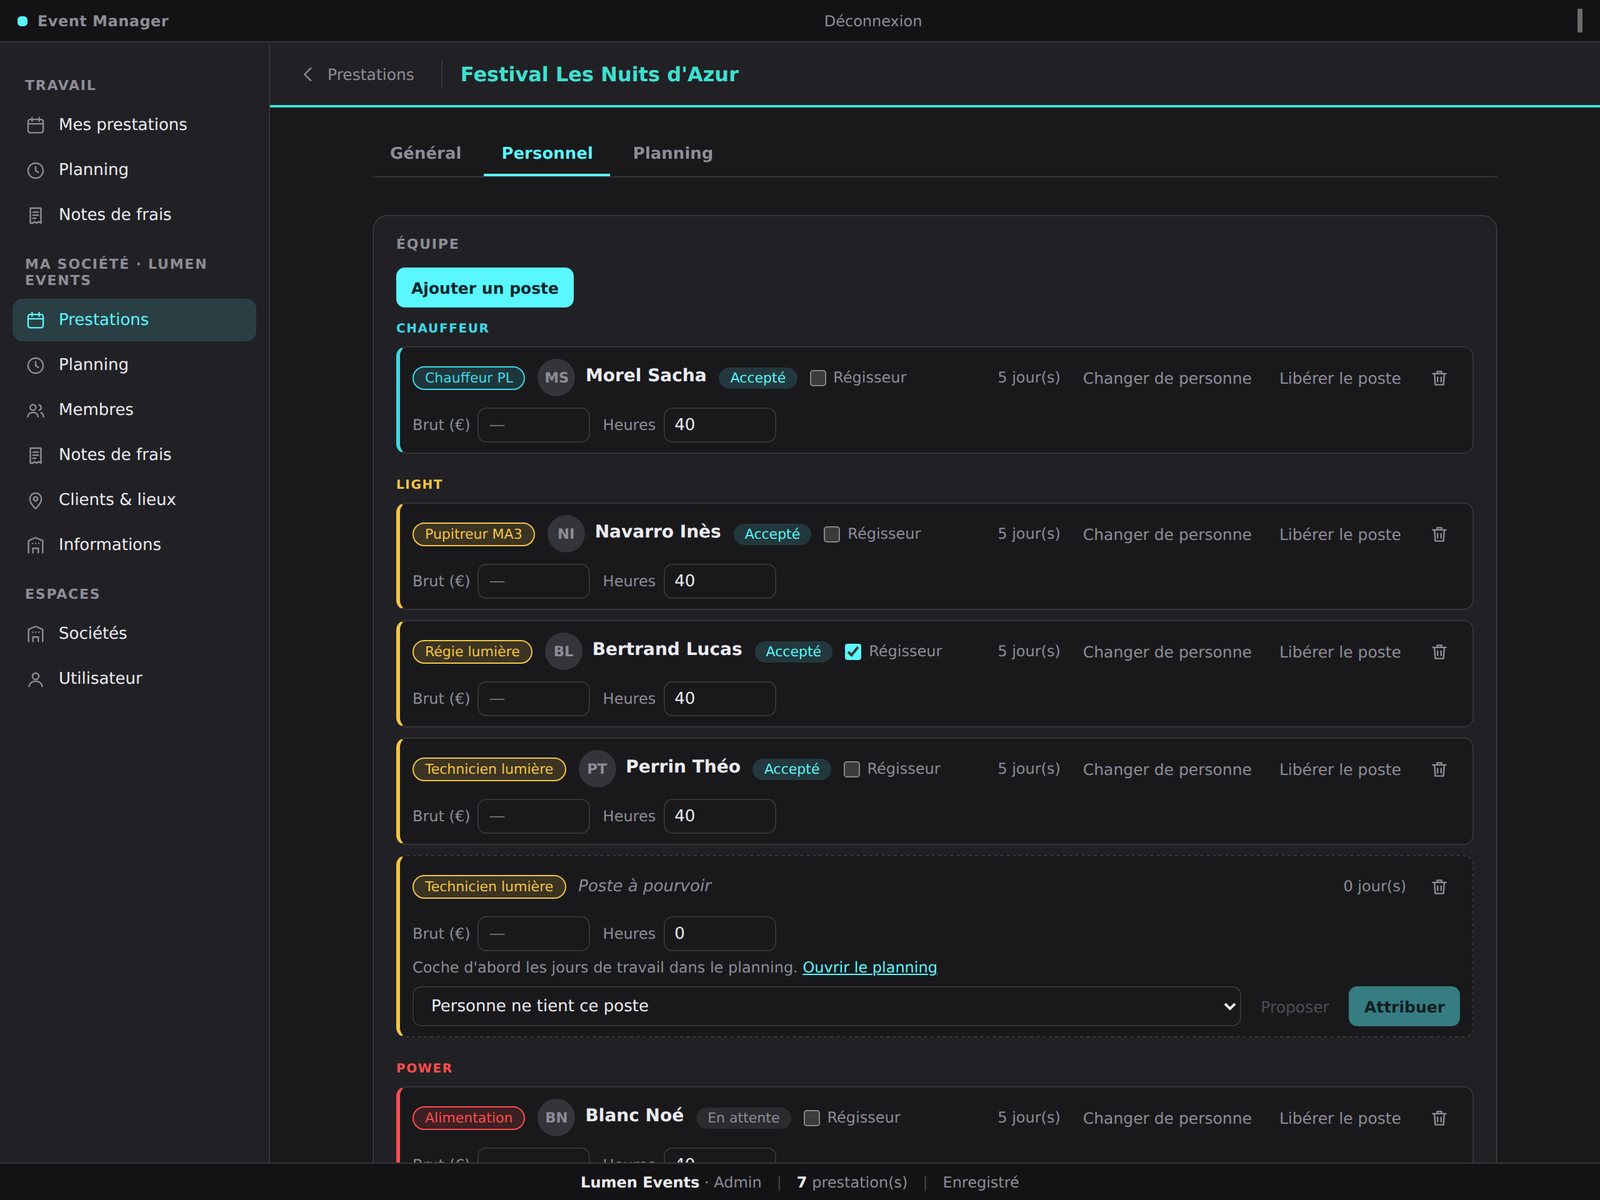Follow the Ouvrir le planning link
Screen dimensions: 1600x1200
pos(870,967)
